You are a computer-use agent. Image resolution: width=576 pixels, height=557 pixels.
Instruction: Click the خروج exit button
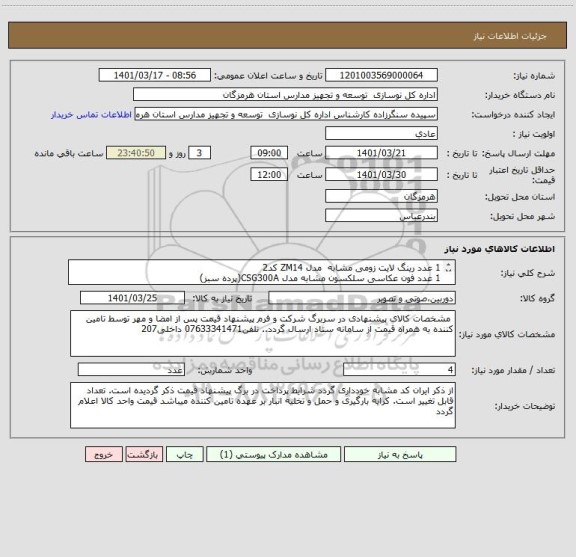104,454
